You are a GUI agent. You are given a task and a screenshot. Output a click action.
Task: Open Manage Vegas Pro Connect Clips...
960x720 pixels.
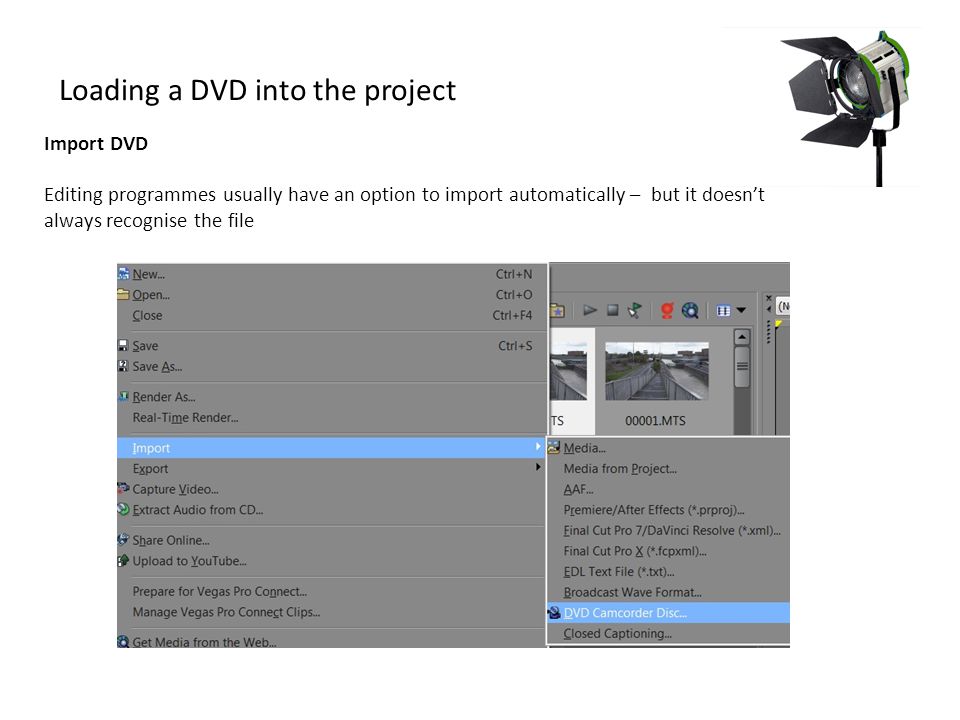(331, 612)
